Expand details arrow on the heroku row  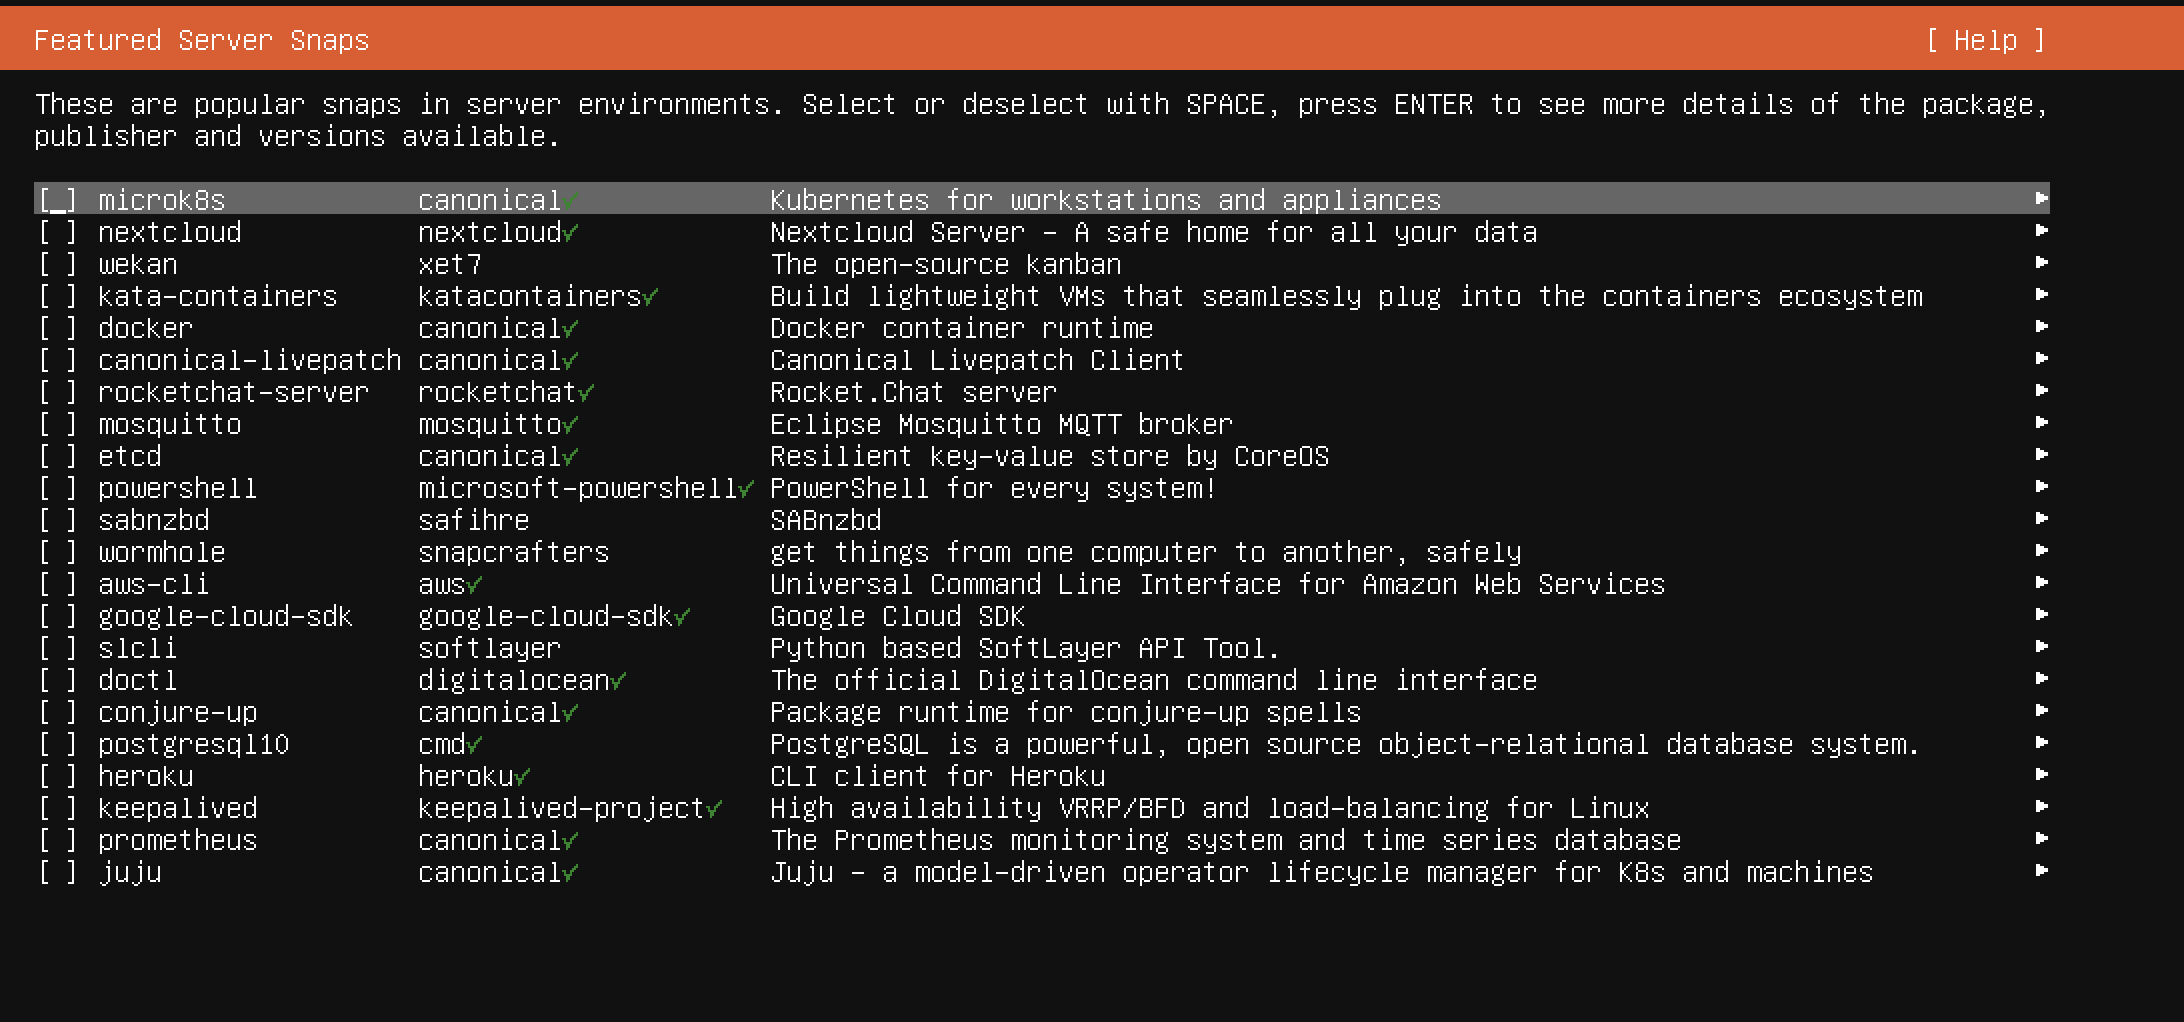tap(2041, 775)
